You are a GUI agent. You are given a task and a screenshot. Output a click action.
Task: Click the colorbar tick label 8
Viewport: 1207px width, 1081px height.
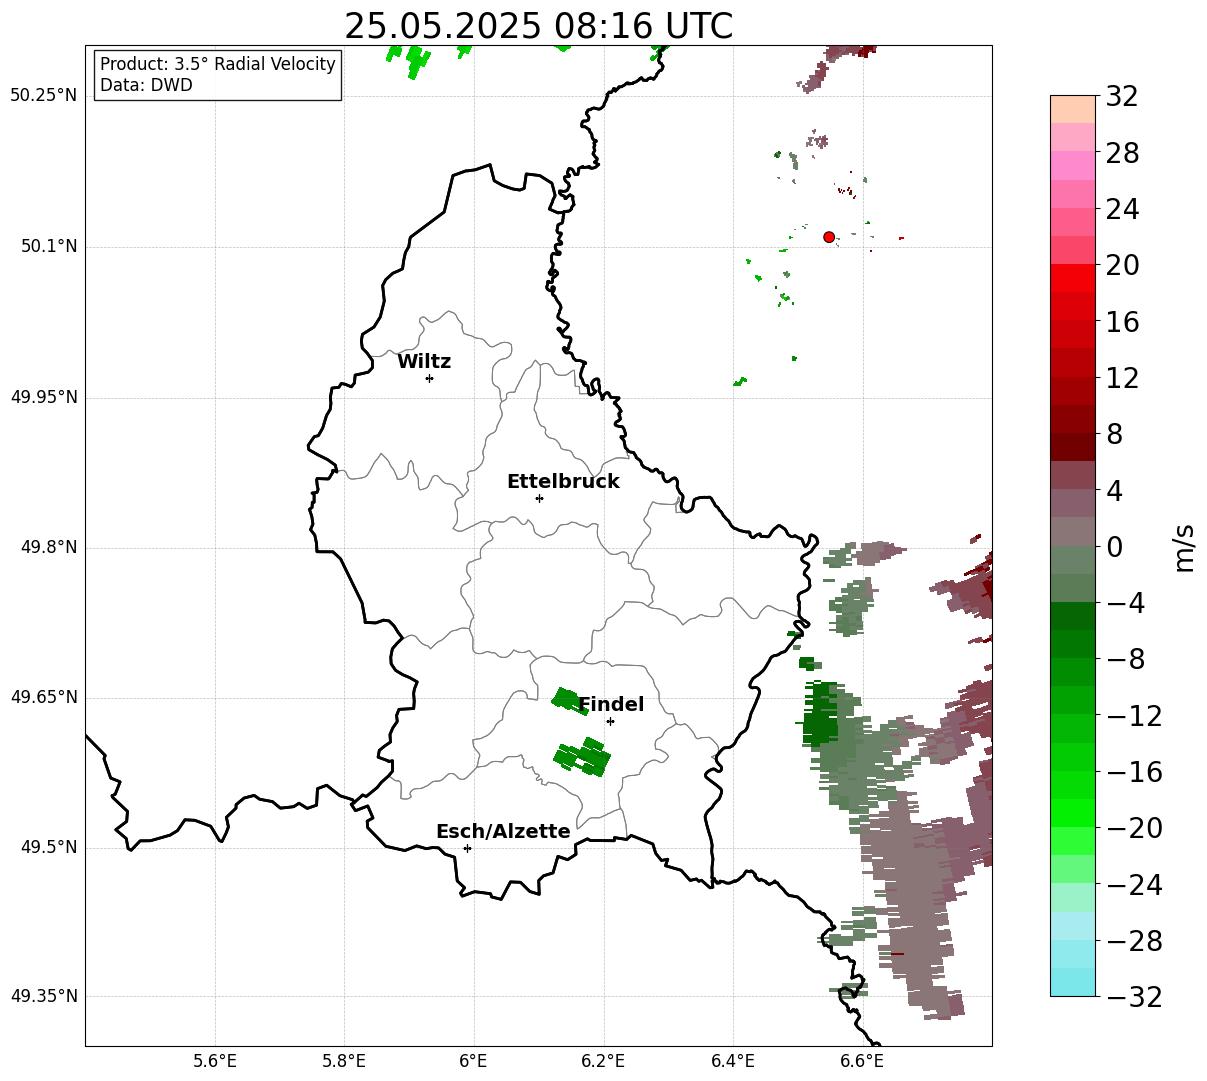pos(1114,435)
